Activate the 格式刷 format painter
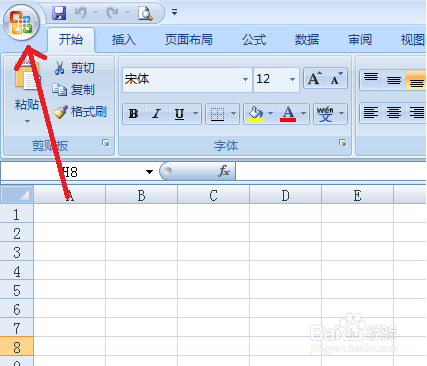 (80, 112)
